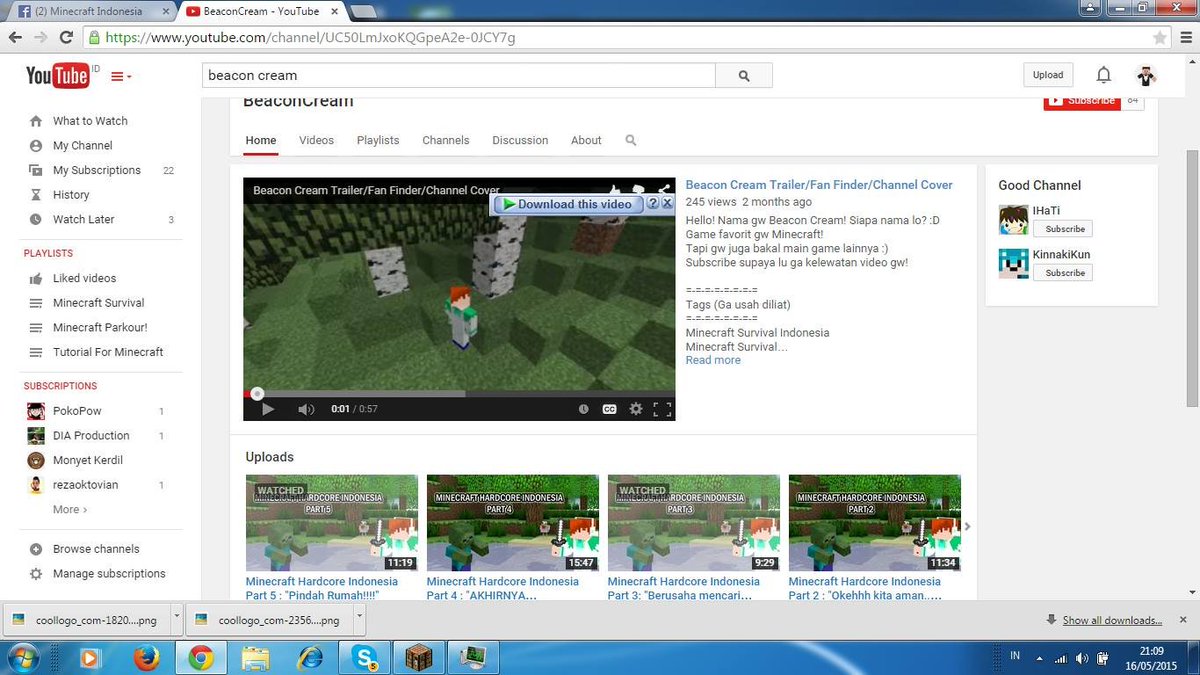The width and height of the screenshot is (1200, 675).
Task: Click the search magnifier button
Action: [x=744, y=75]
